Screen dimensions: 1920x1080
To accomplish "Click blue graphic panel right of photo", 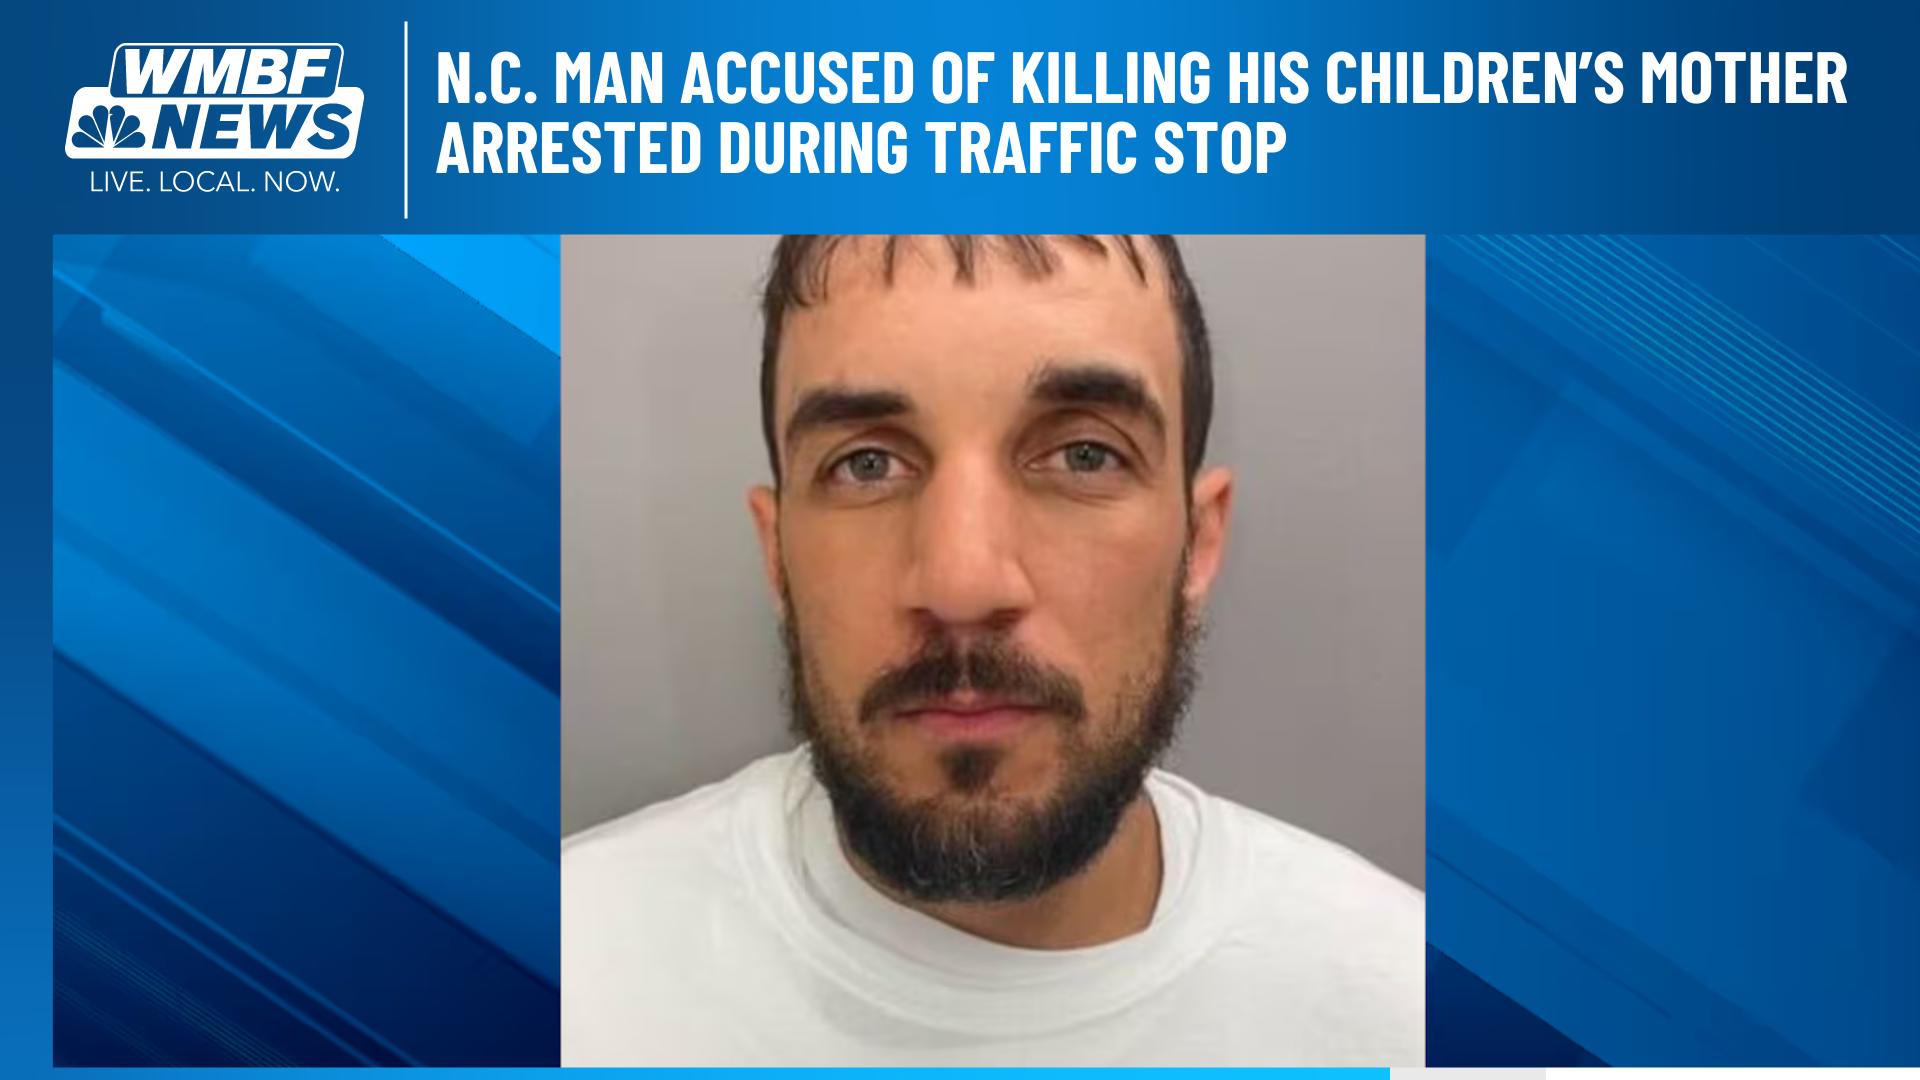I will pos(1672,651).
